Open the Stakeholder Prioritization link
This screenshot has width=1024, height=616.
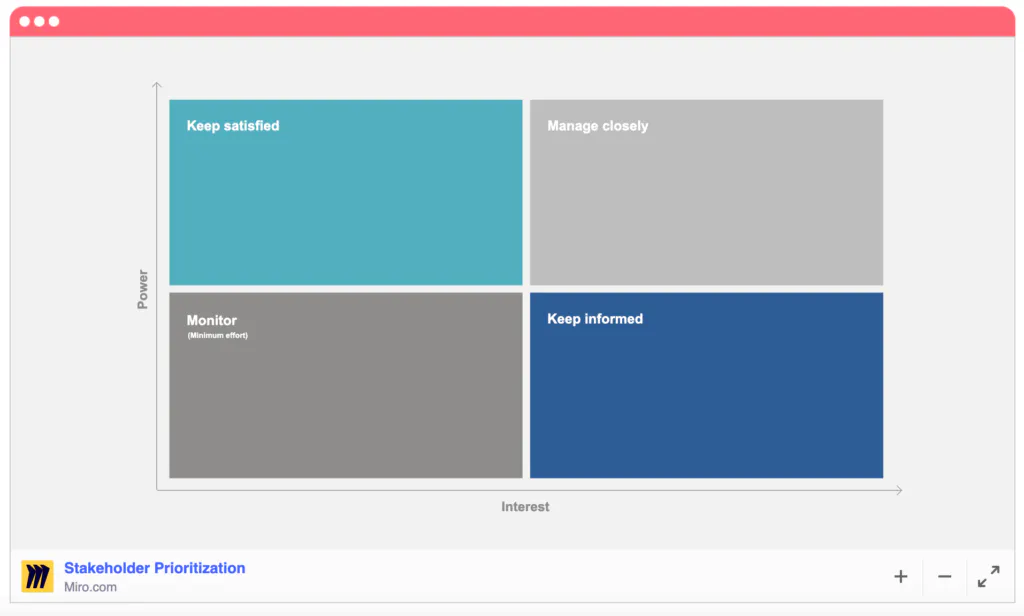(x=154, y=568)
